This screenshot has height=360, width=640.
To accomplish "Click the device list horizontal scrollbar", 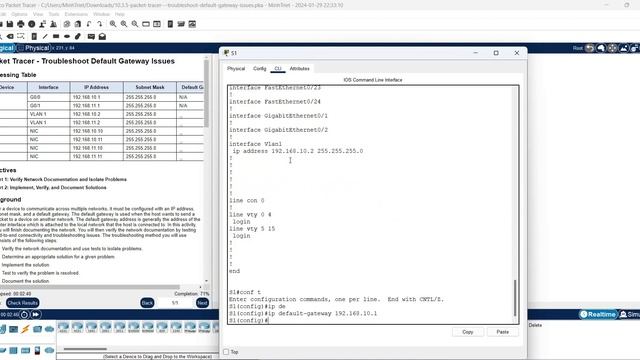I will coord(85,349).
